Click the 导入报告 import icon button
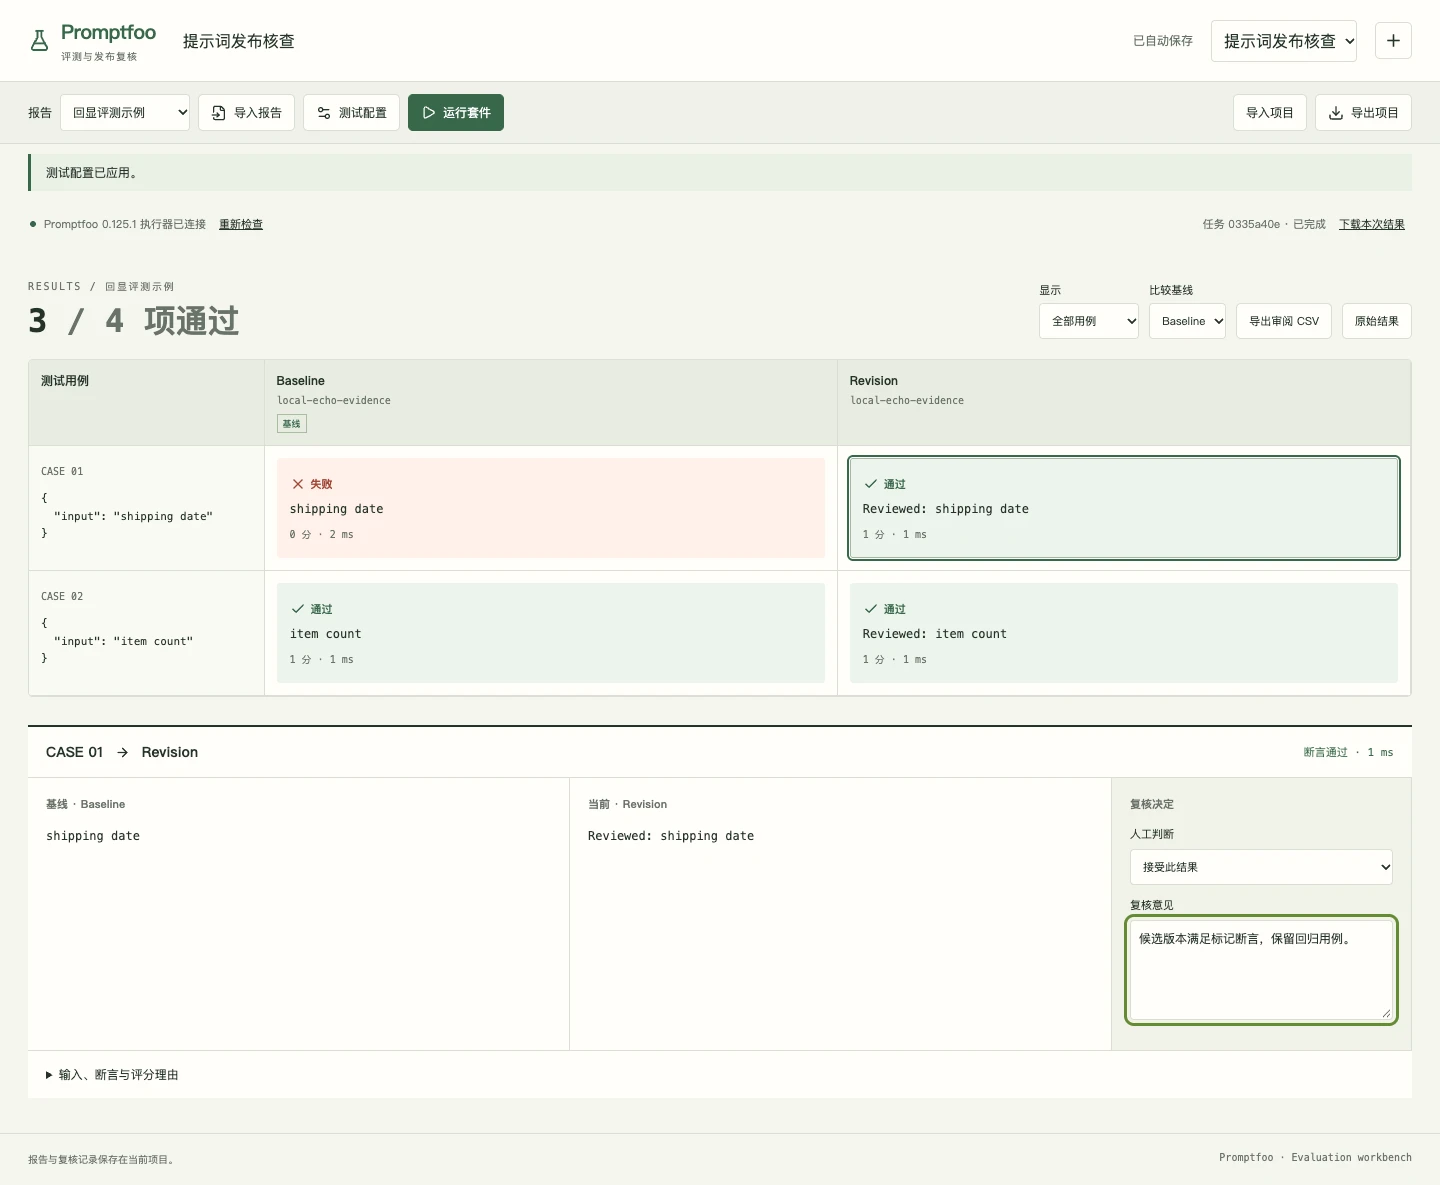Screen dimensions: 1440x1185 coord(246,113)
